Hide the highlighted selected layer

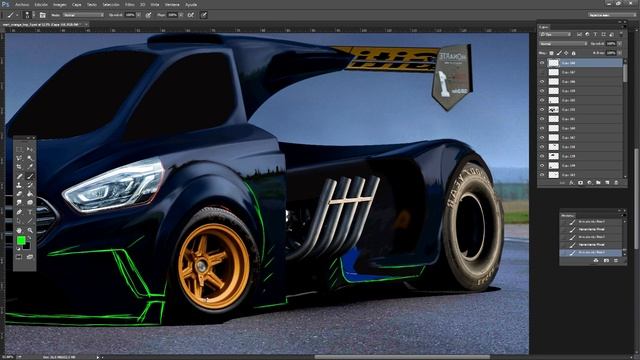[542, 63]
